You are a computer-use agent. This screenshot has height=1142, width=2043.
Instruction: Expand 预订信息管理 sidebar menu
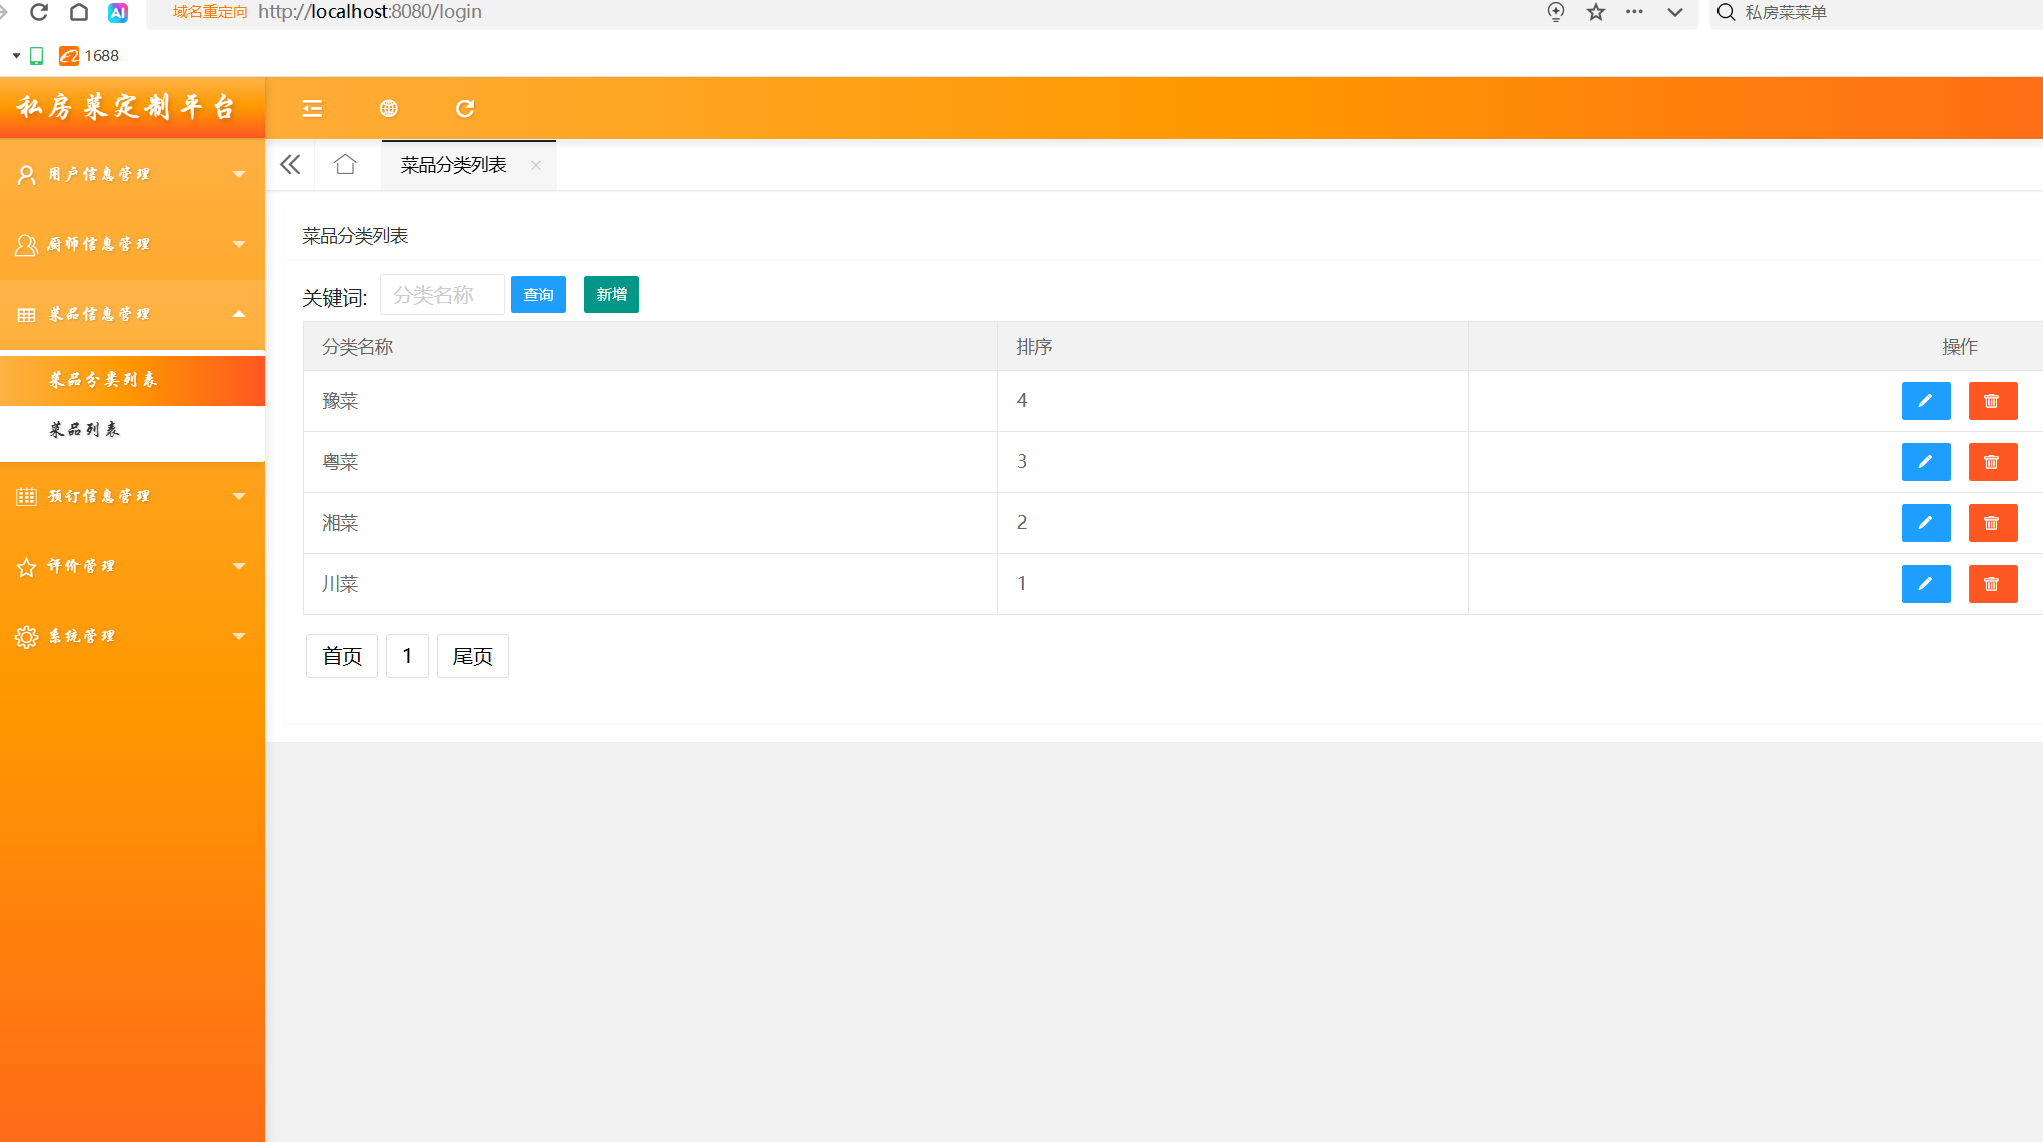132,496
